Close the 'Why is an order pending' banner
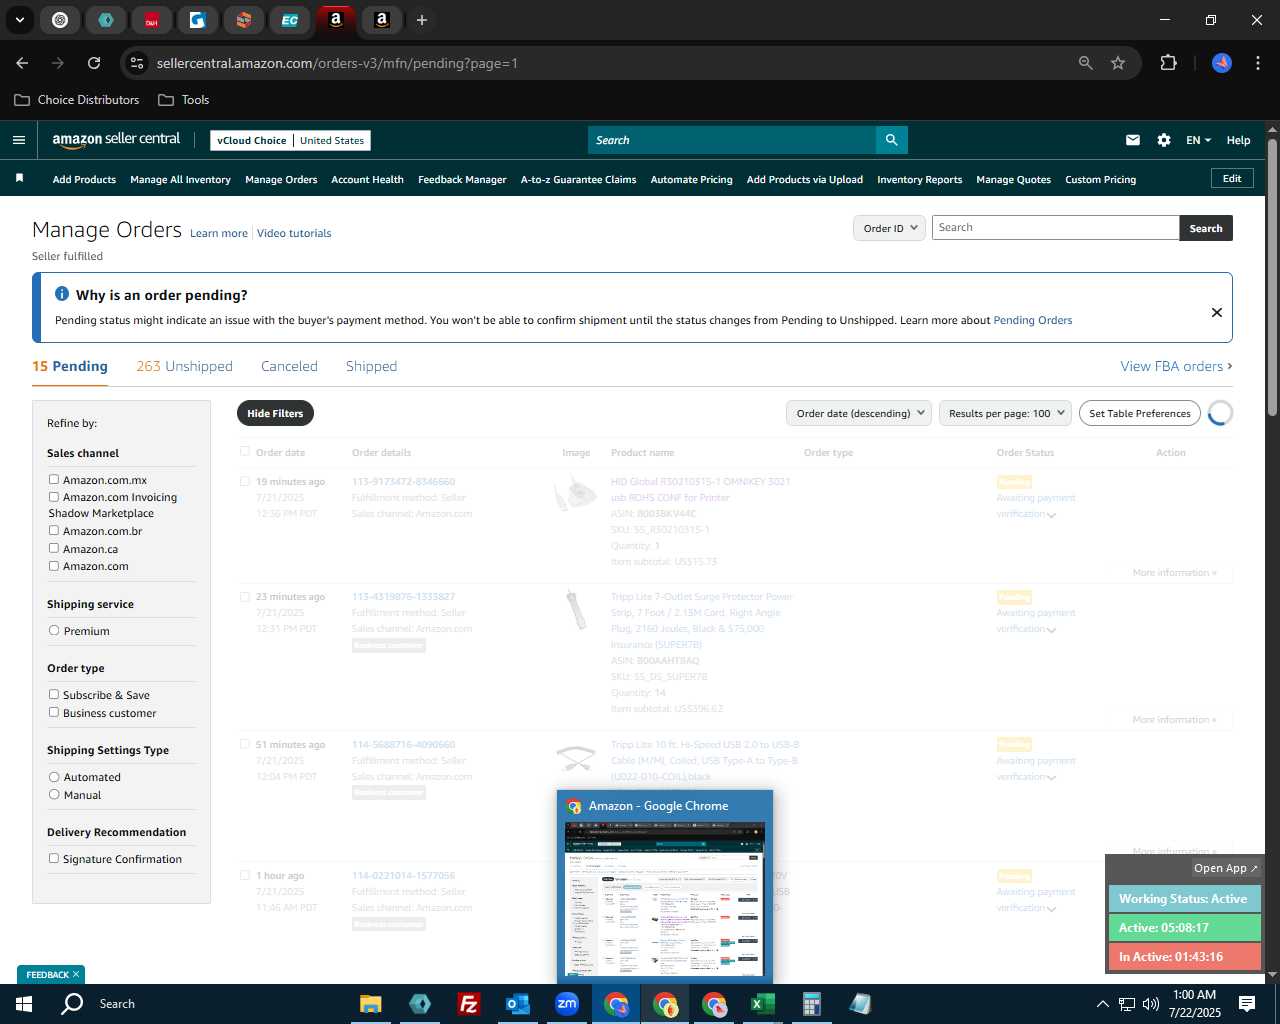This screenshot has width=1280, height=1024. point(1217,312)
